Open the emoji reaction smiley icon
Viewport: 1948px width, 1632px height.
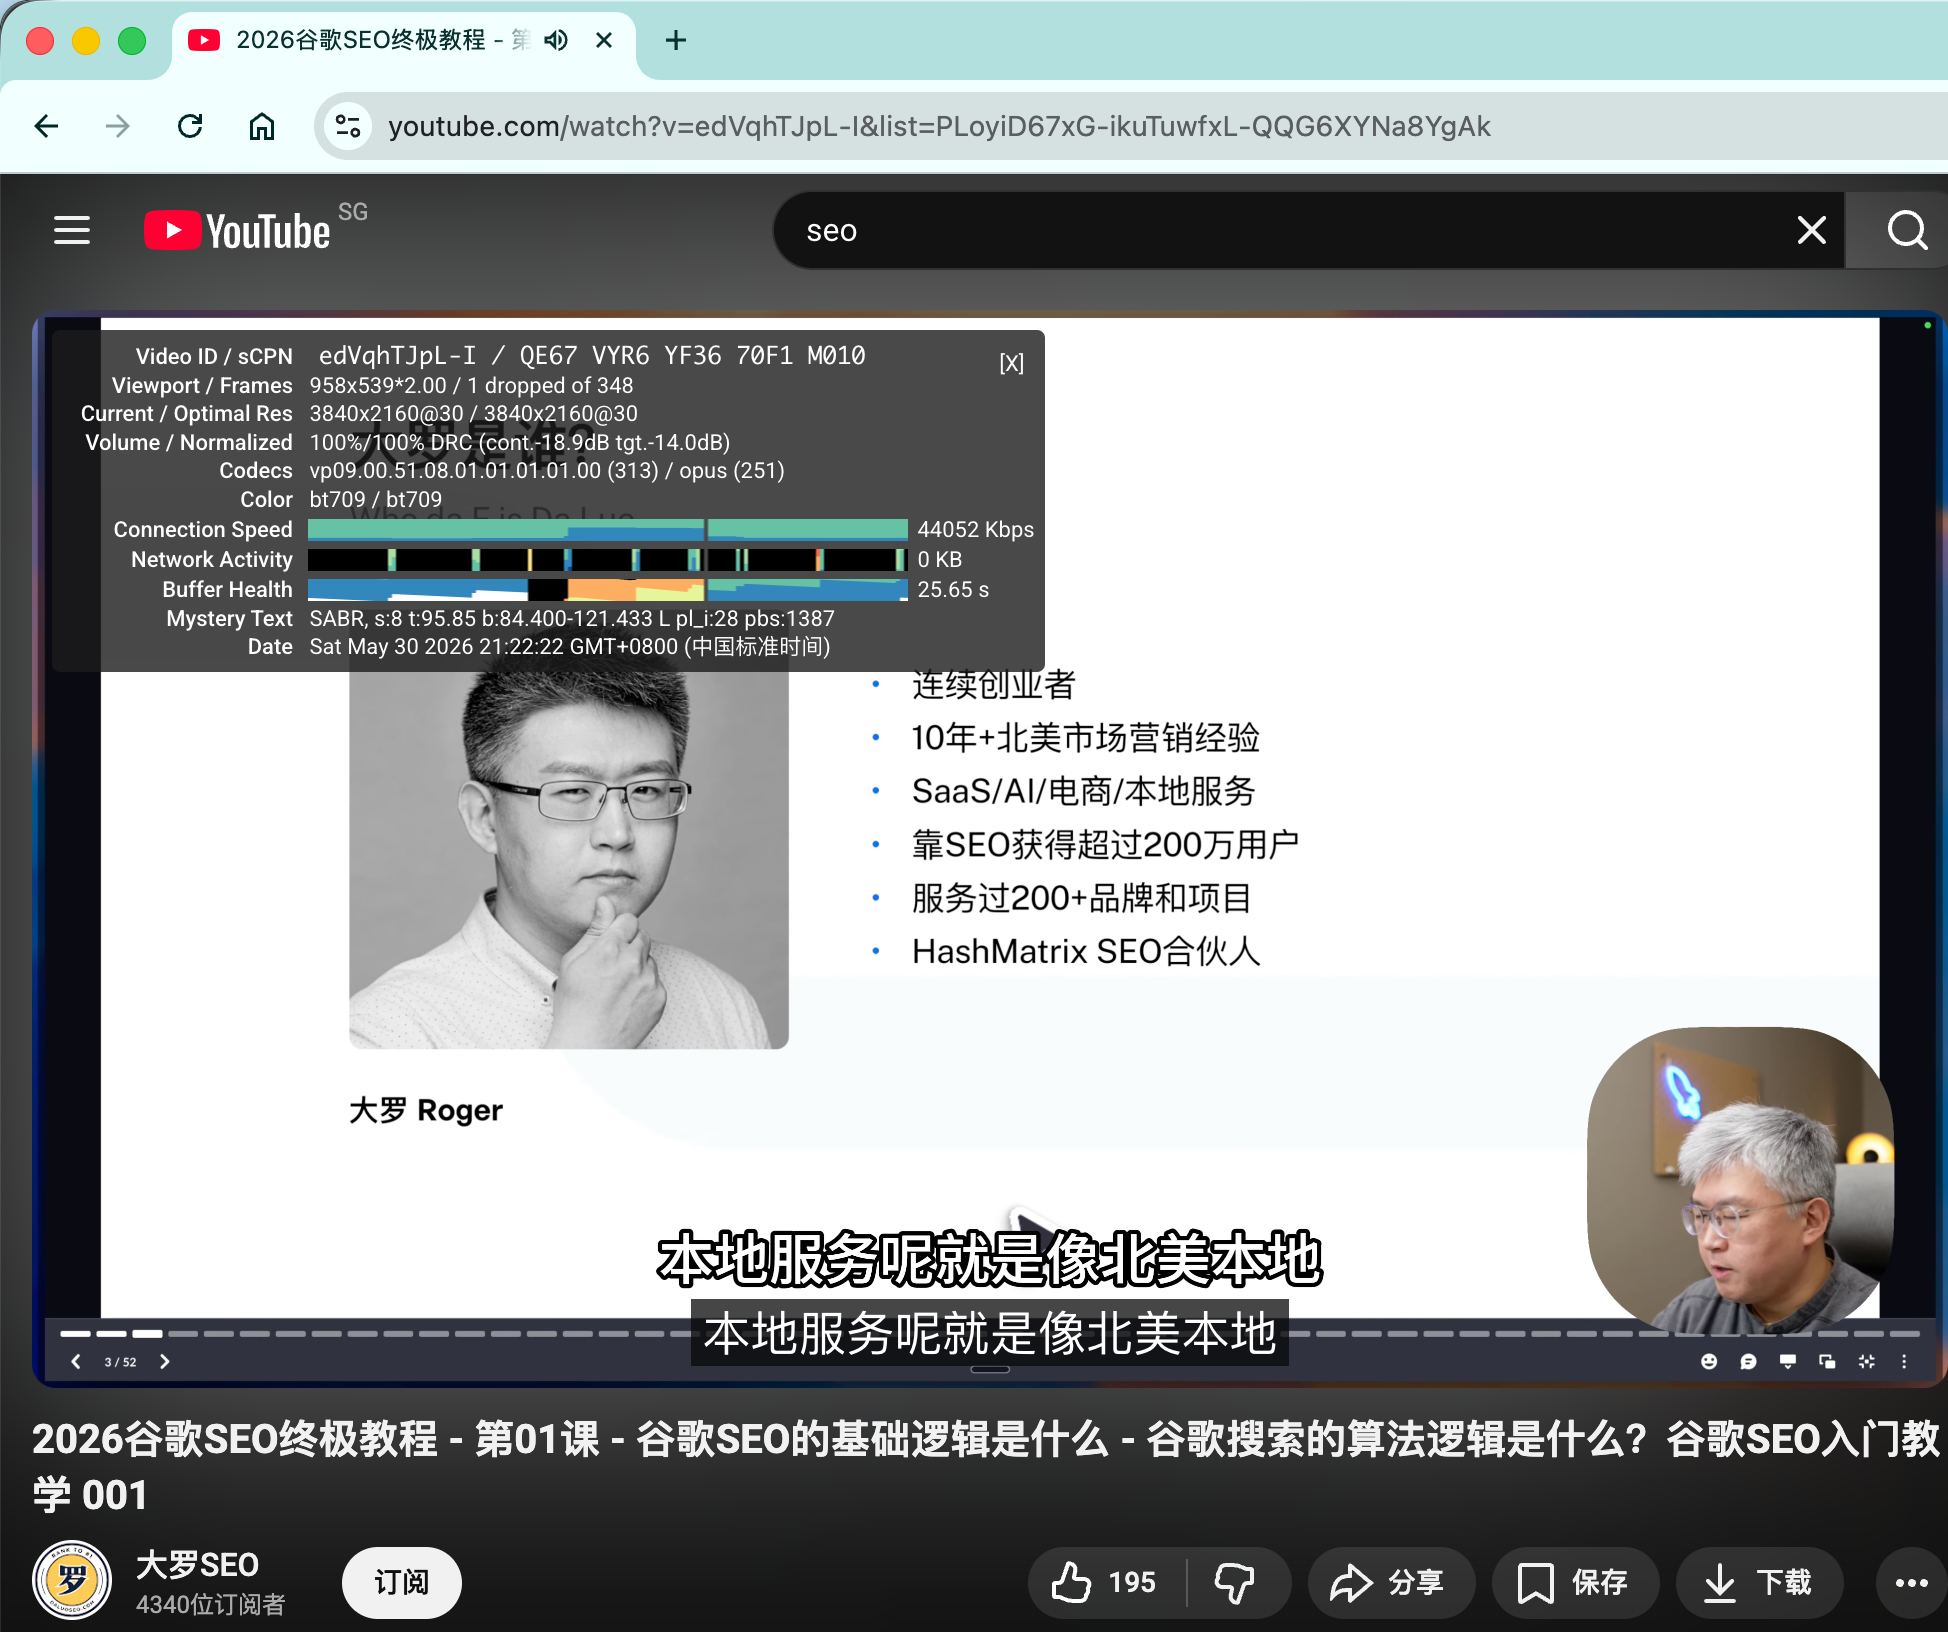[1709, 1361]
